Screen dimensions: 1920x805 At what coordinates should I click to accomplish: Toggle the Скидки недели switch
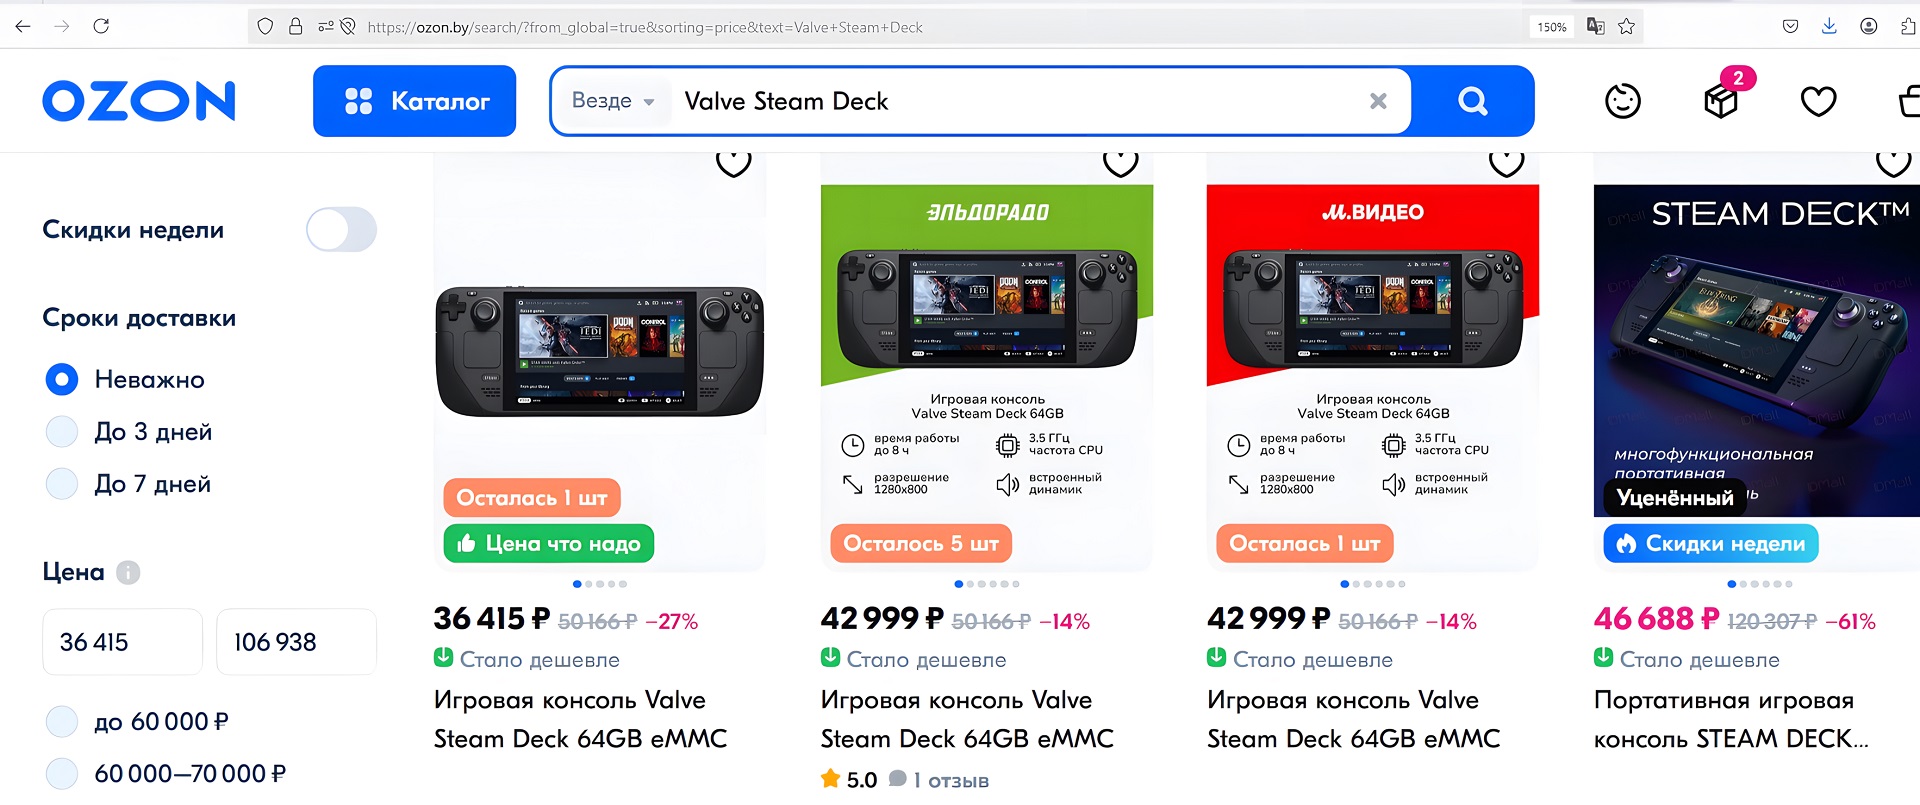[x=341, y=230]
